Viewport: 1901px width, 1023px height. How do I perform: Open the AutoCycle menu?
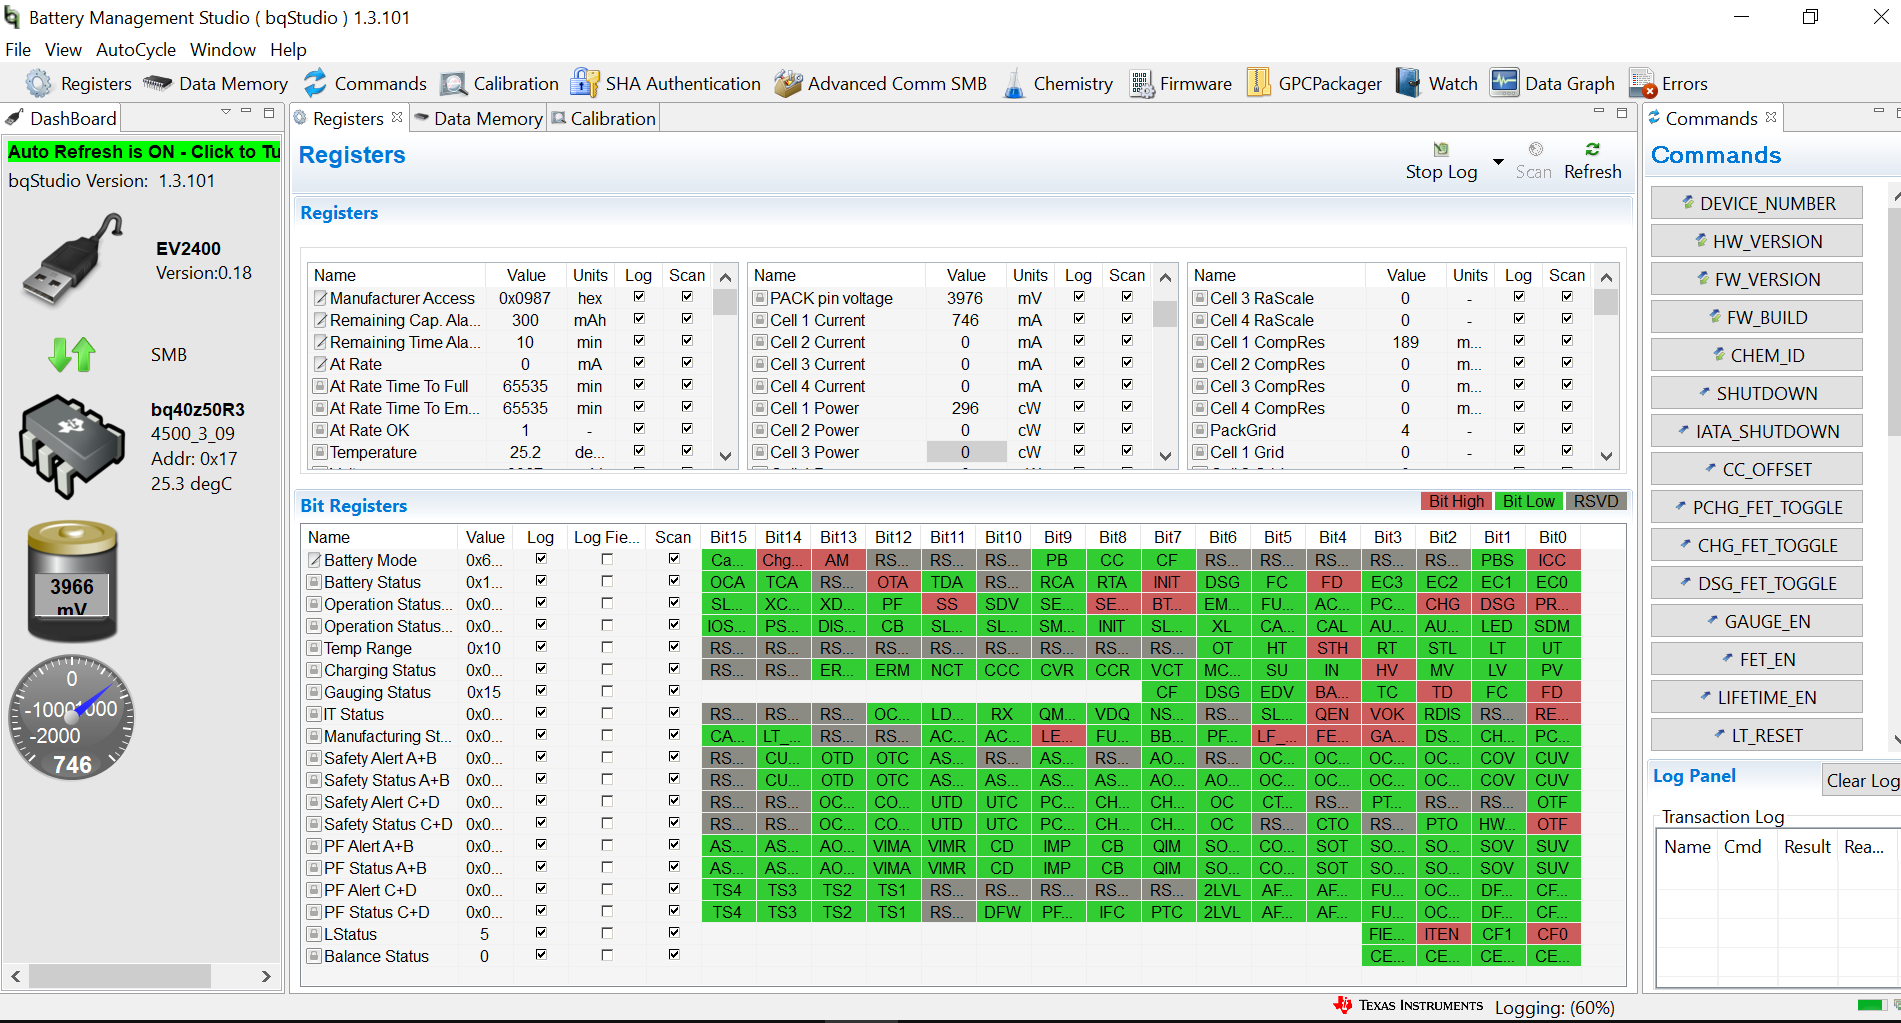(136, 50)
